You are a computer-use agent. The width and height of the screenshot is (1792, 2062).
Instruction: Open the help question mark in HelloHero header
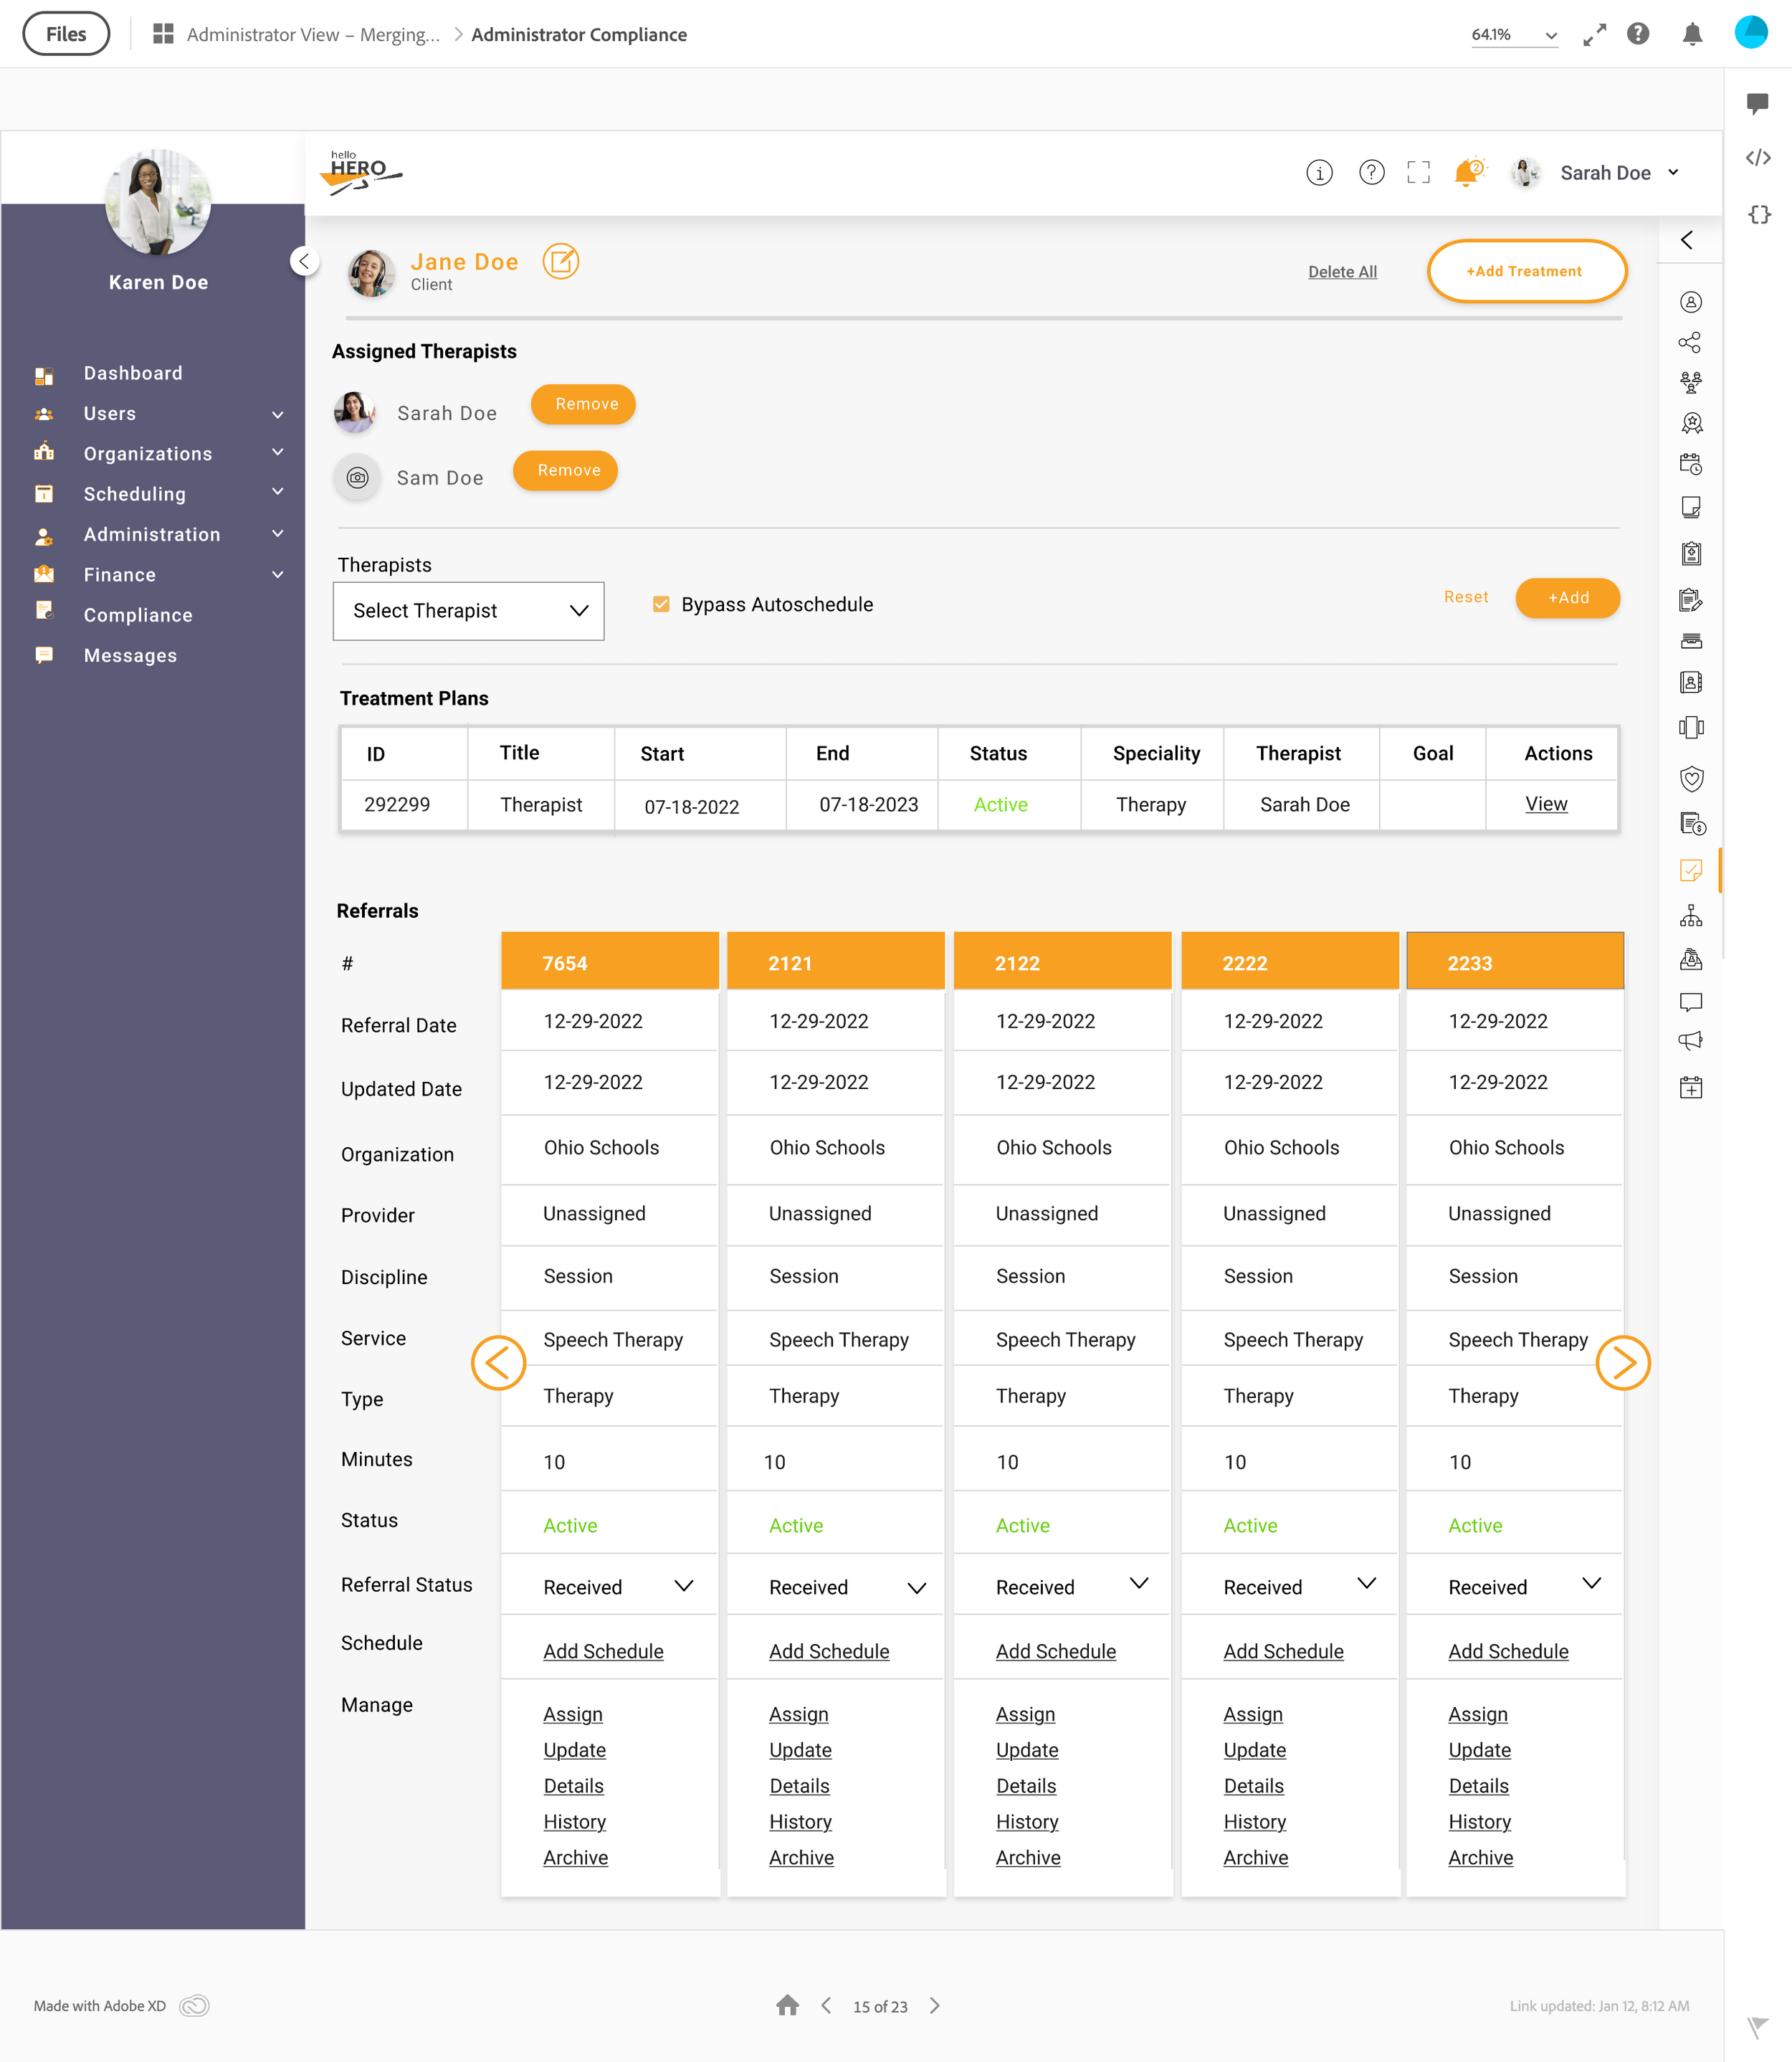(x=1371, y=173)
